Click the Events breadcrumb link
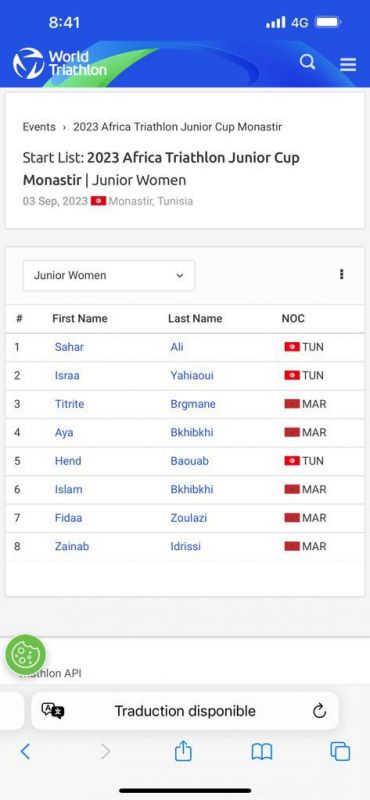This screenshot has width=370, height=800. click(39, 127)
